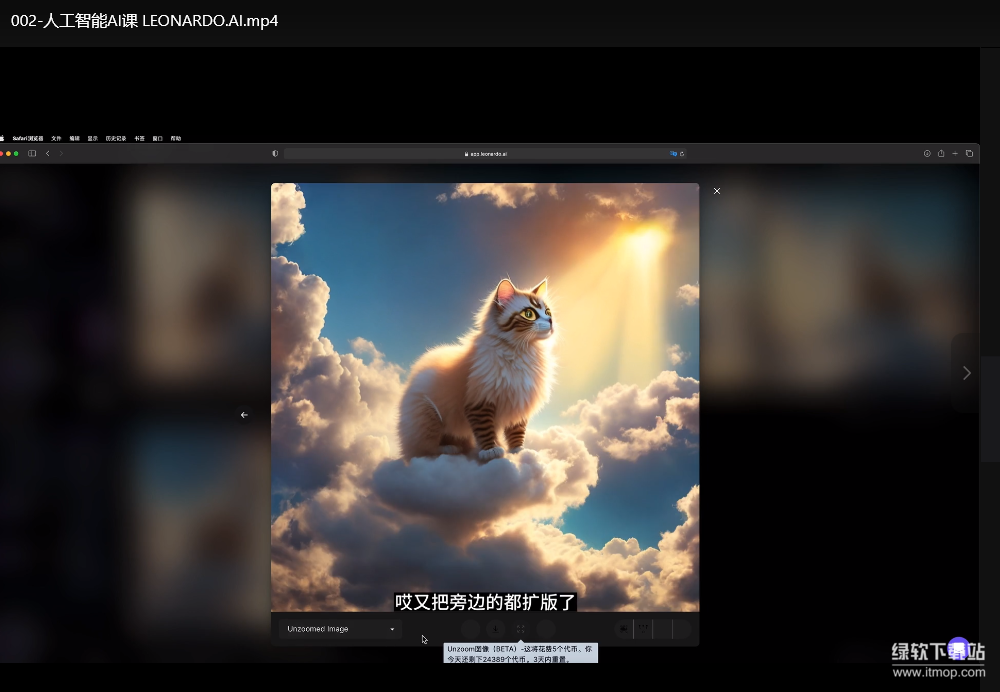
Task: Click the Safari forward arrow
Action: (x=61, y=153)
